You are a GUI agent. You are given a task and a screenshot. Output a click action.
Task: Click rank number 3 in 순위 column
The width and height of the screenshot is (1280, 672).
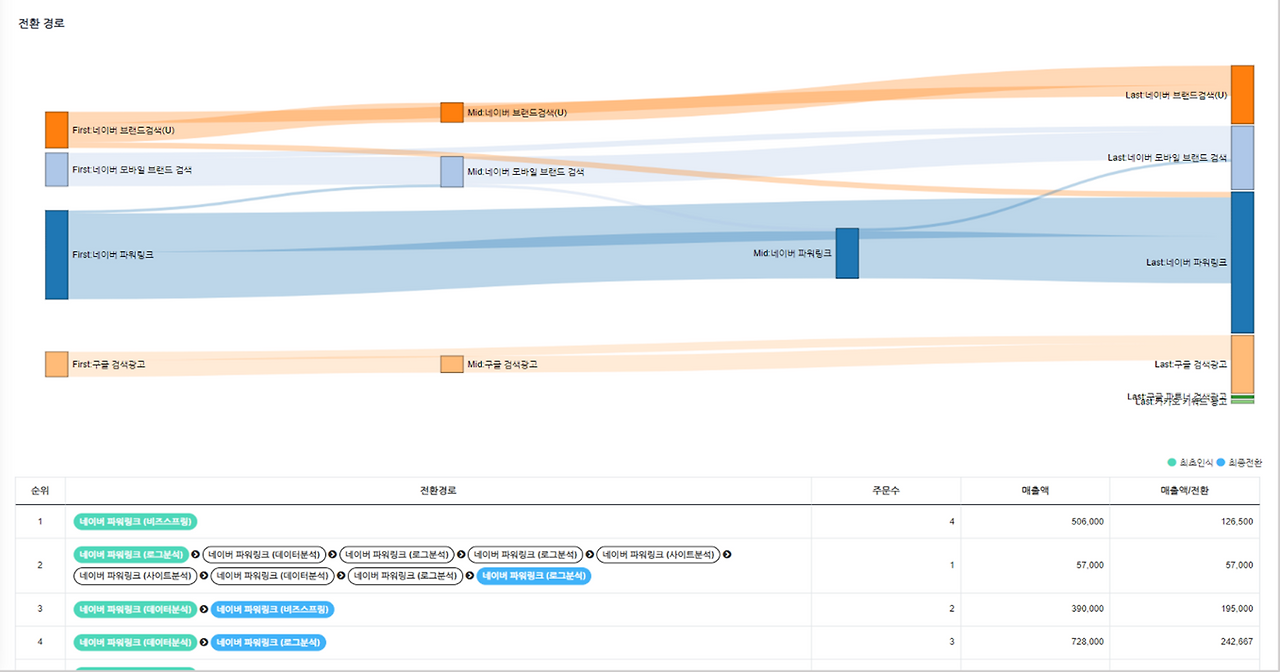tap(40, 609)
